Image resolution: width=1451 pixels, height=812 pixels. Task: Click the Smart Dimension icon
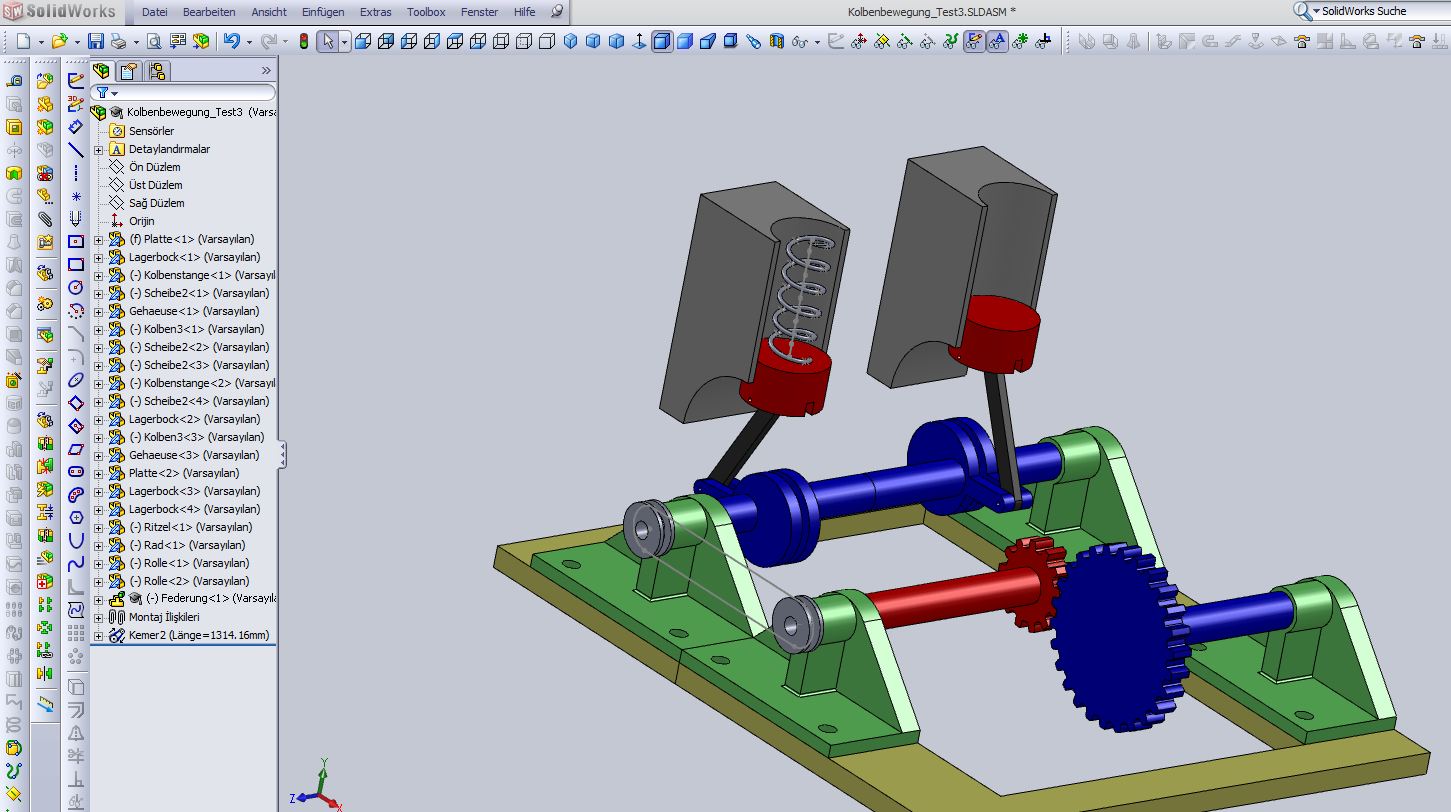[76, 127]
